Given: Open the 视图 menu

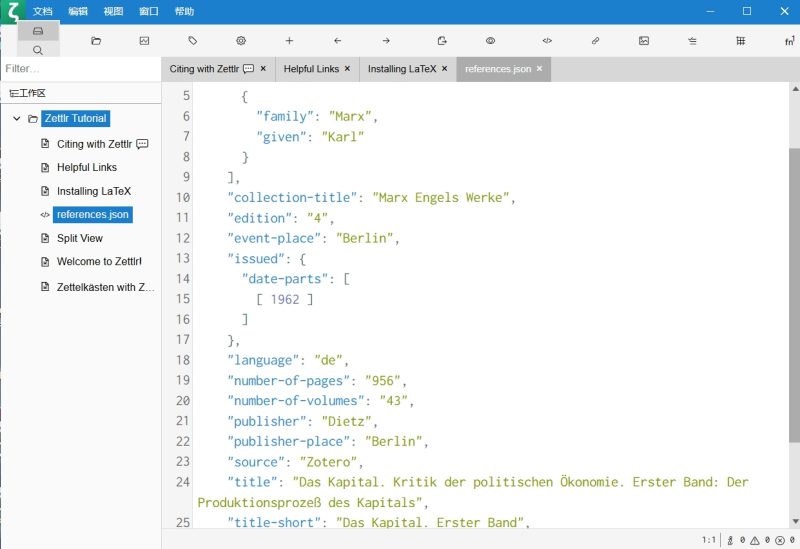Looking at the screenshot, I should coord(113,11).
